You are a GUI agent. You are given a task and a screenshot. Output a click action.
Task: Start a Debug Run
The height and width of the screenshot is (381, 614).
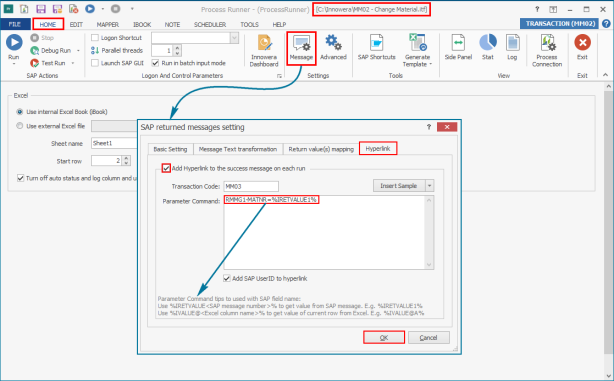(51, 51)
